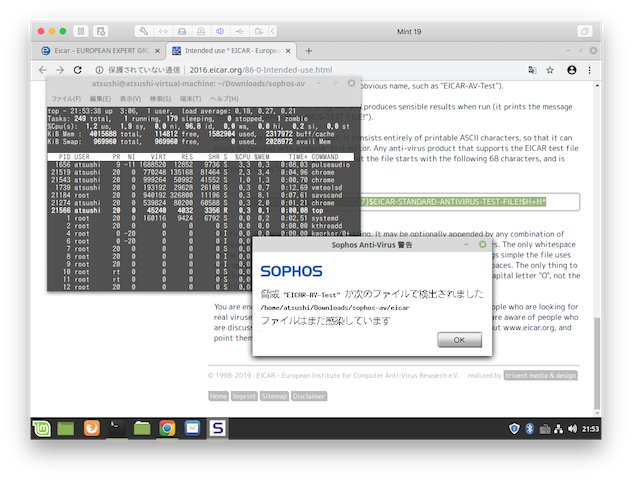This screenshot has height=480, width=632.
Task: Collapse the VM toolbar with the left chevron
Action: tap(273, 31)
